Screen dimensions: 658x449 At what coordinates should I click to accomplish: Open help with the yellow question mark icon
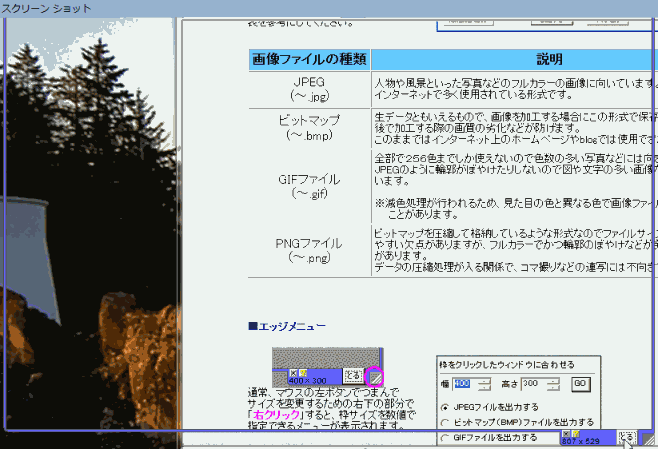[x=575, y=433]
